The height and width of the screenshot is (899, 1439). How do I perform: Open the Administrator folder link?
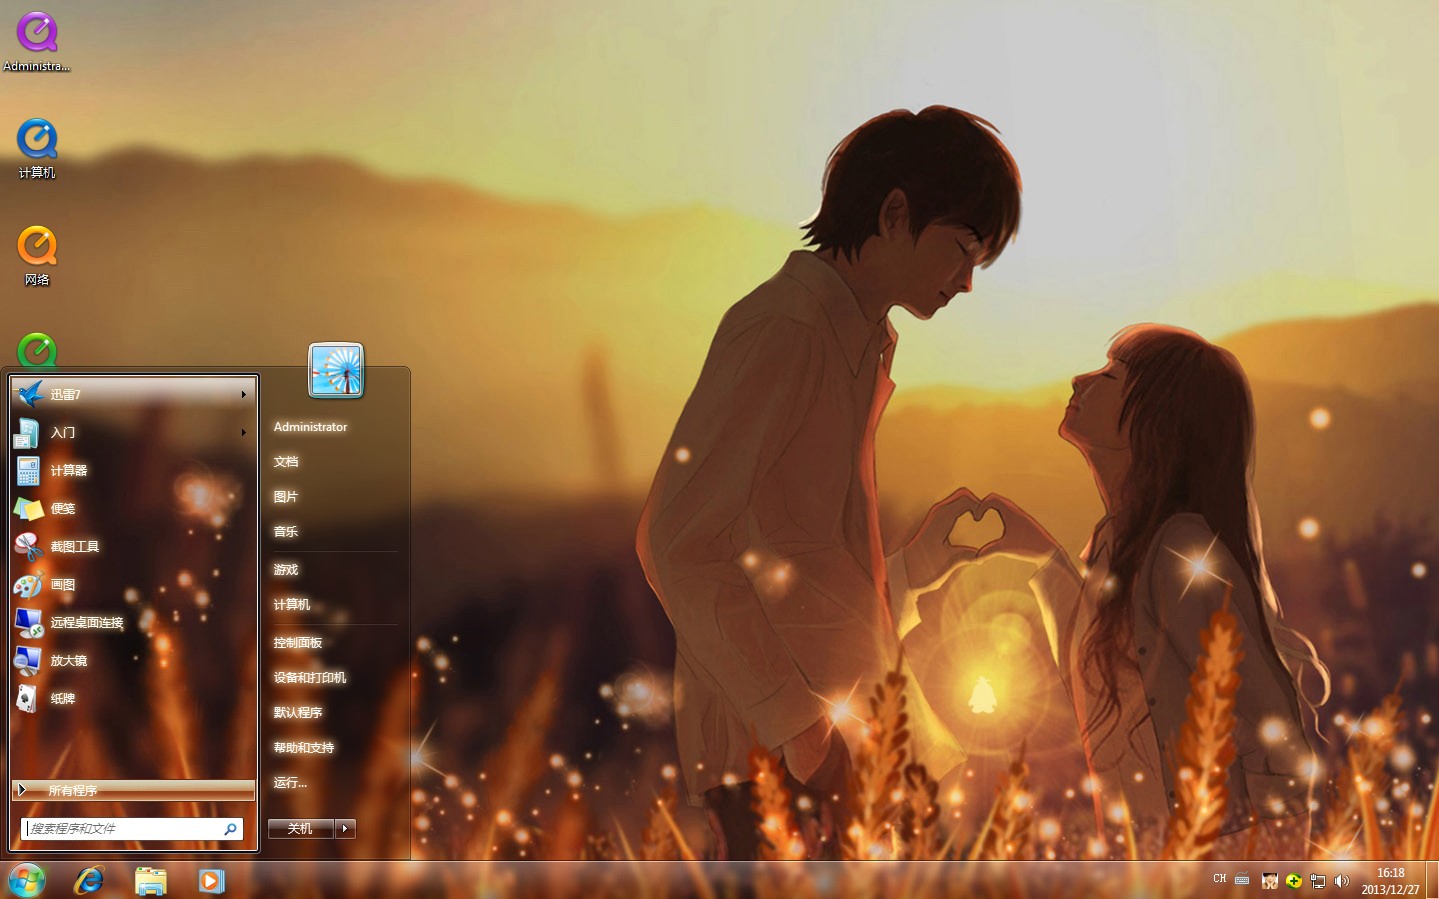tap(310, 427)
